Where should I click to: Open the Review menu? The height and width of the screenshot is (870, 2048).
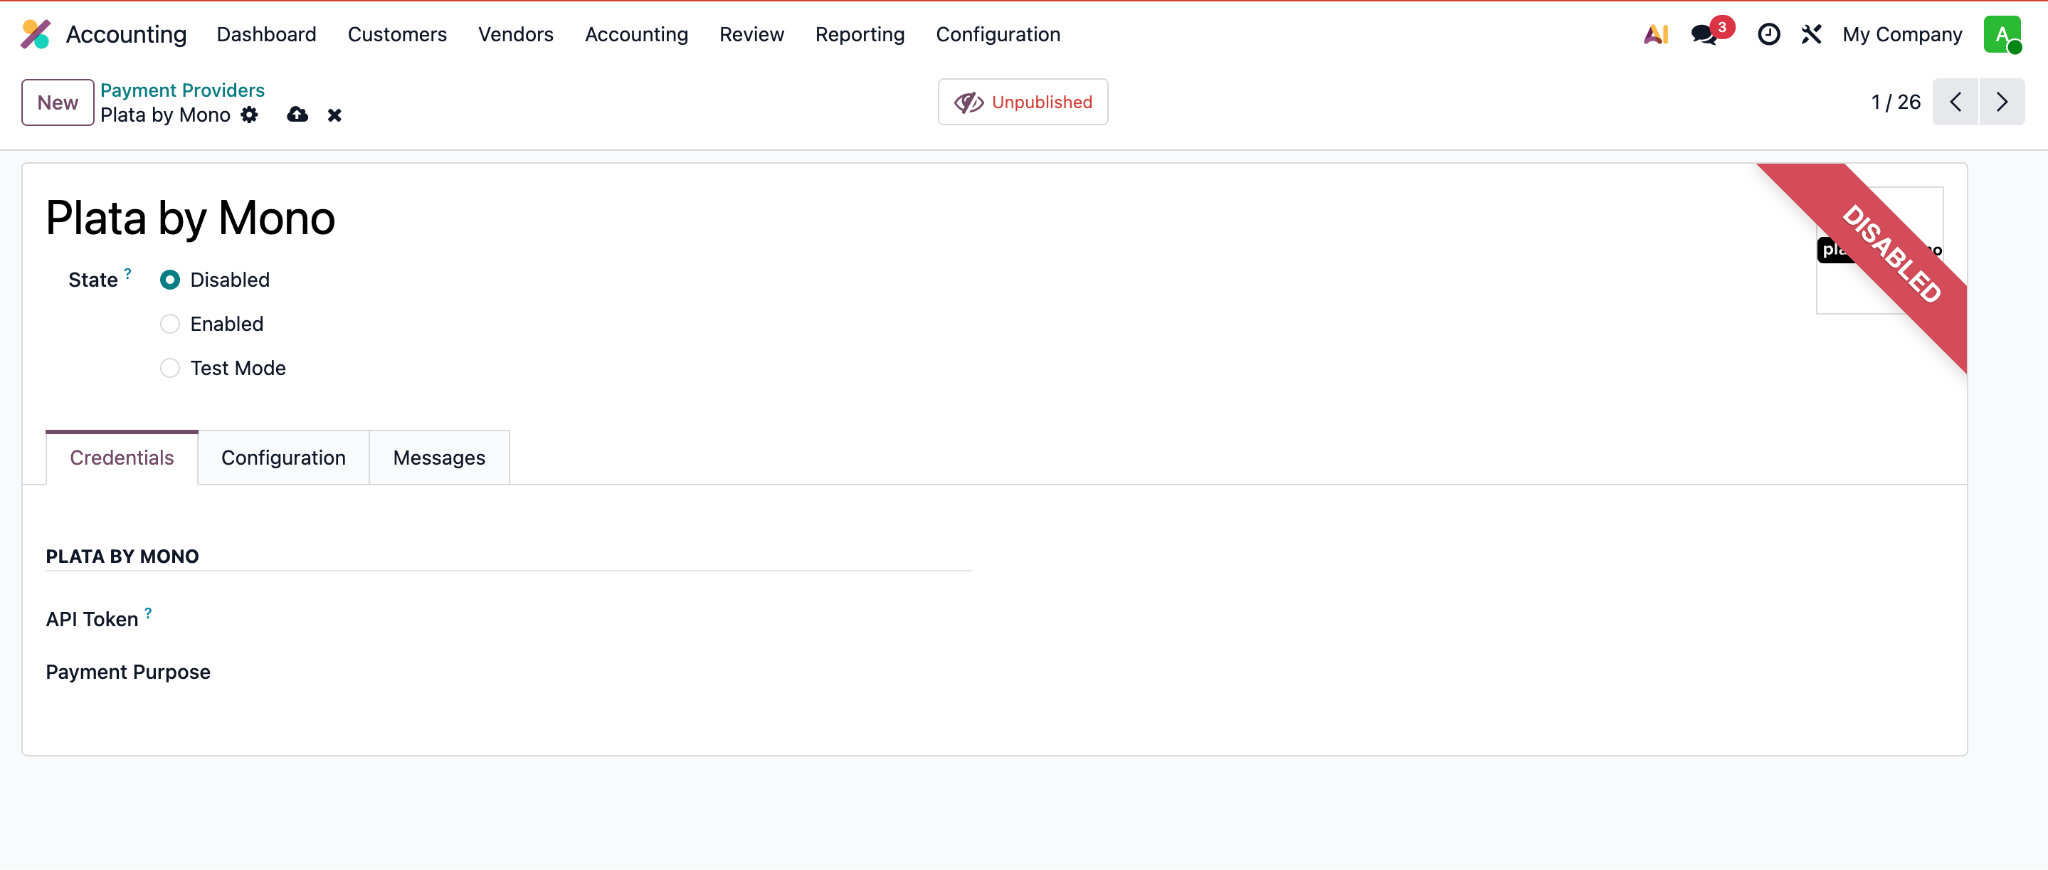pyautogui.click(x=752, y=34)
